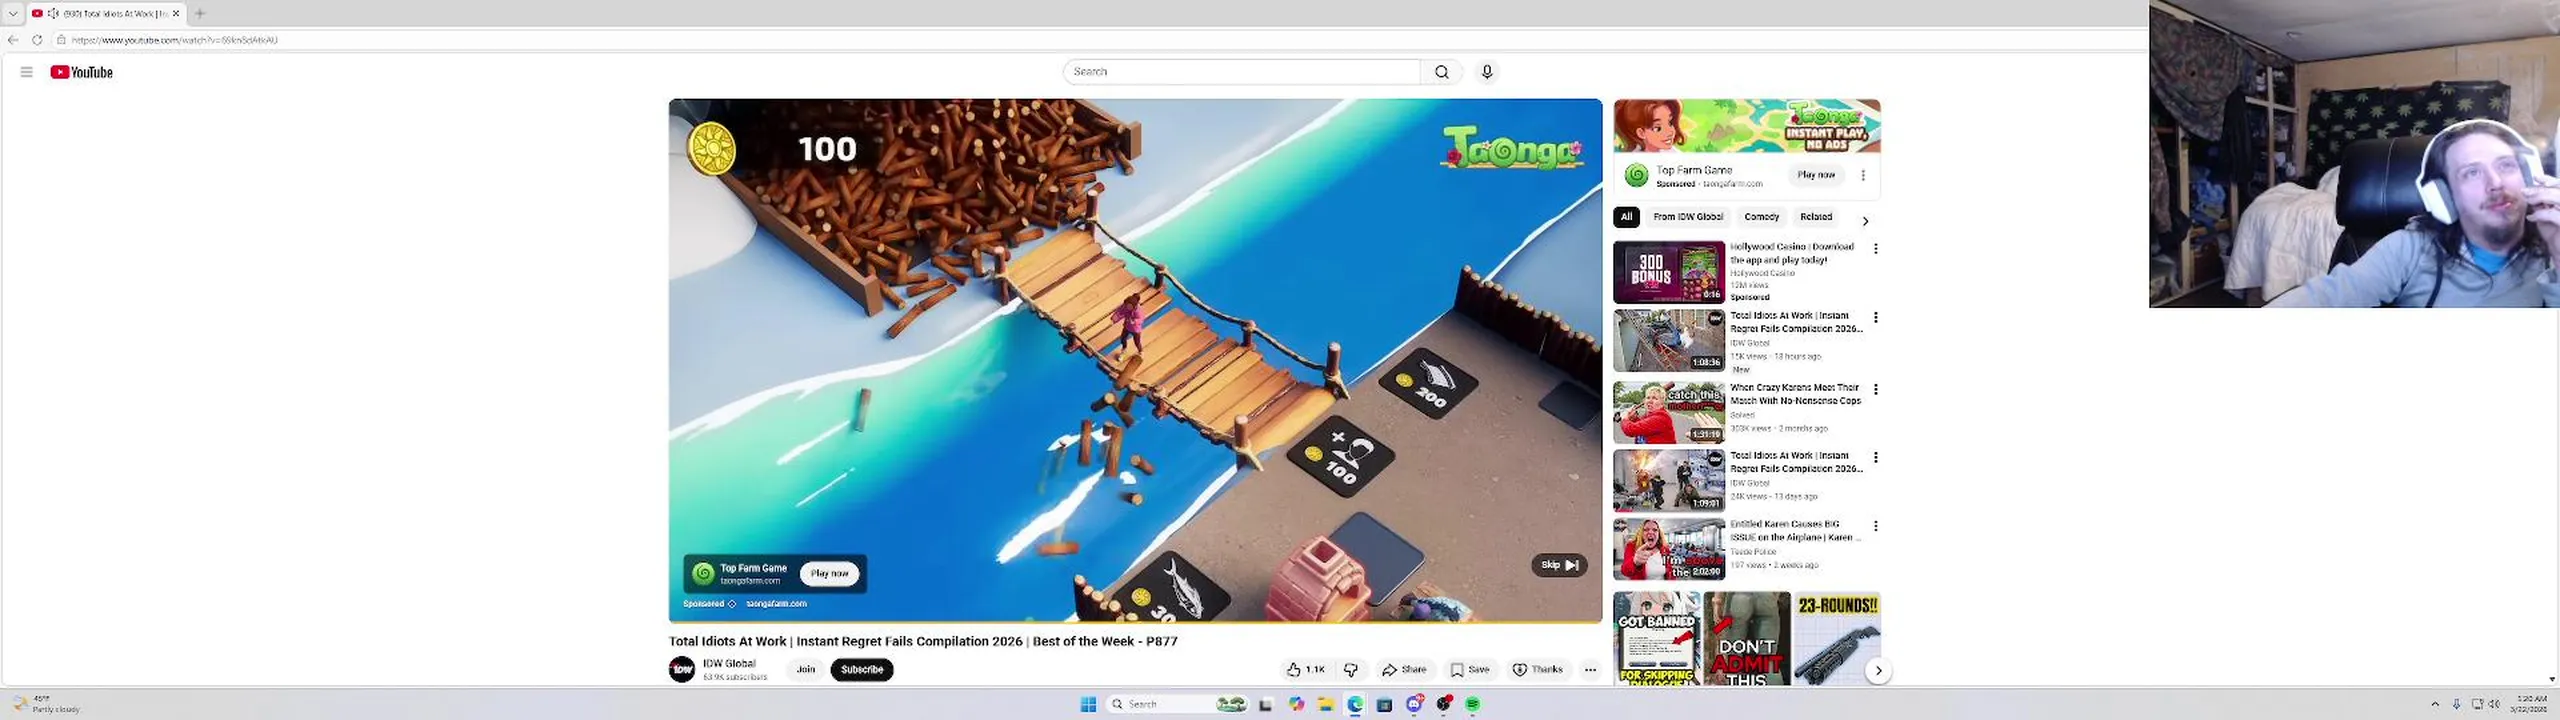This screenshot has width=2560, height=720.
Task: Select the From IDW Global chip
Action: click(1688, 217)
